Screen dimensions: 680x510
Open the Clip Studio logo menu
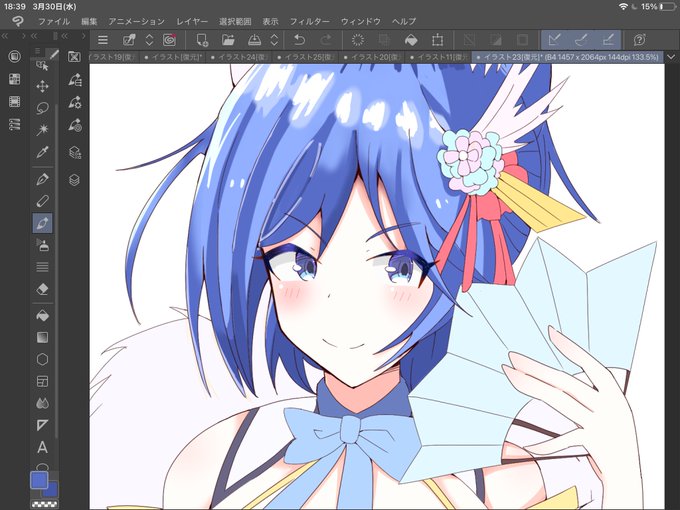(x=18, y=21)
